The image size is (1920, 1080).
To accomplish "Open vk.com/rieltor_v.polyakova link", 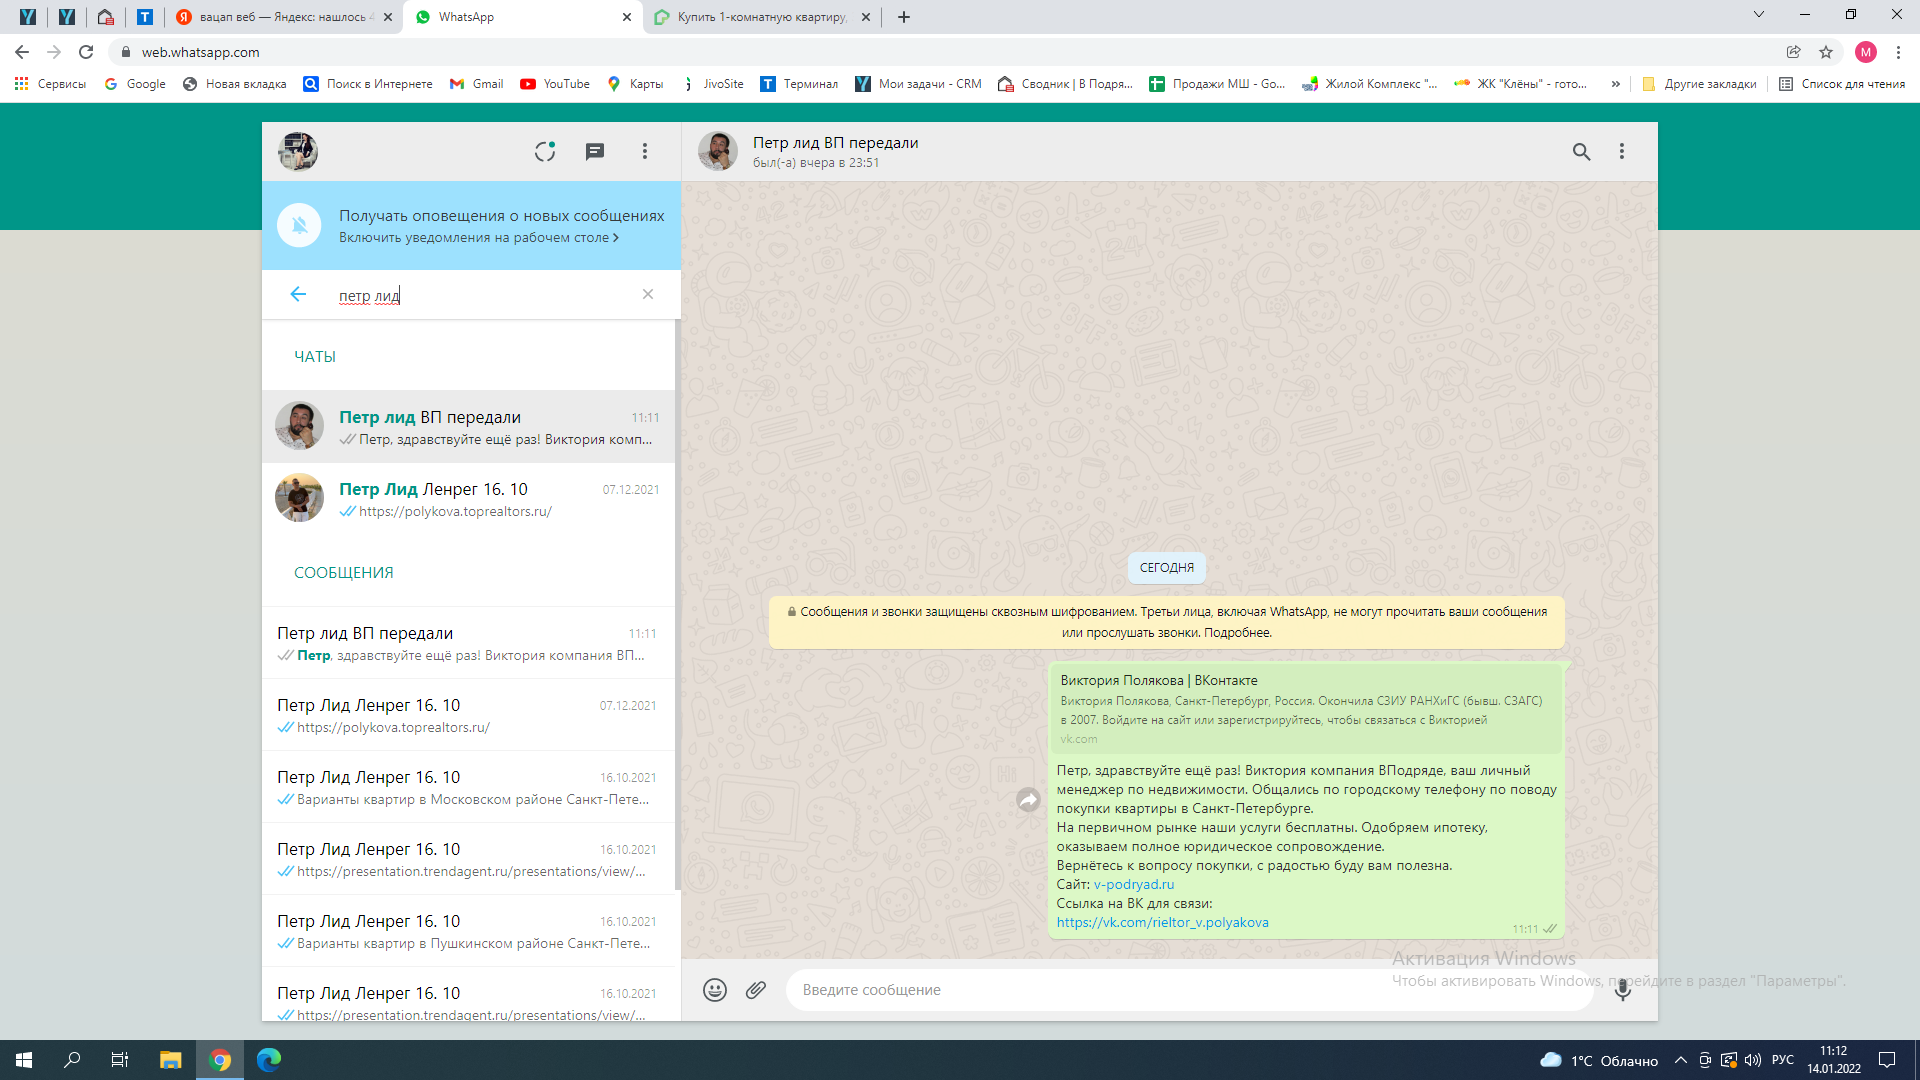I will [1162, 923].
